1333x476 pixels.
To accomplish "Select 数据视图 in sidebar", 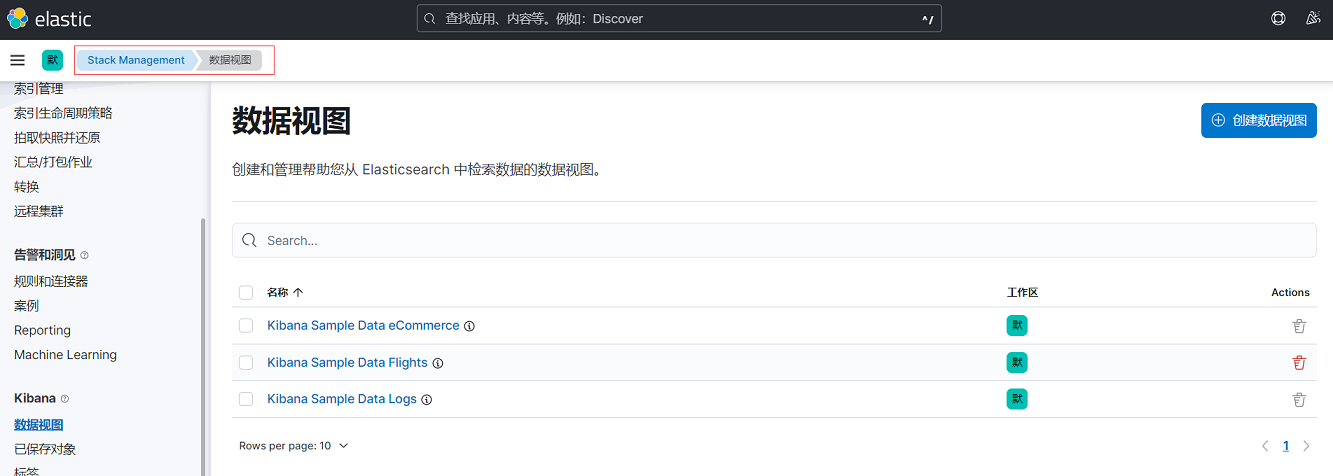I will pos(39,425).
